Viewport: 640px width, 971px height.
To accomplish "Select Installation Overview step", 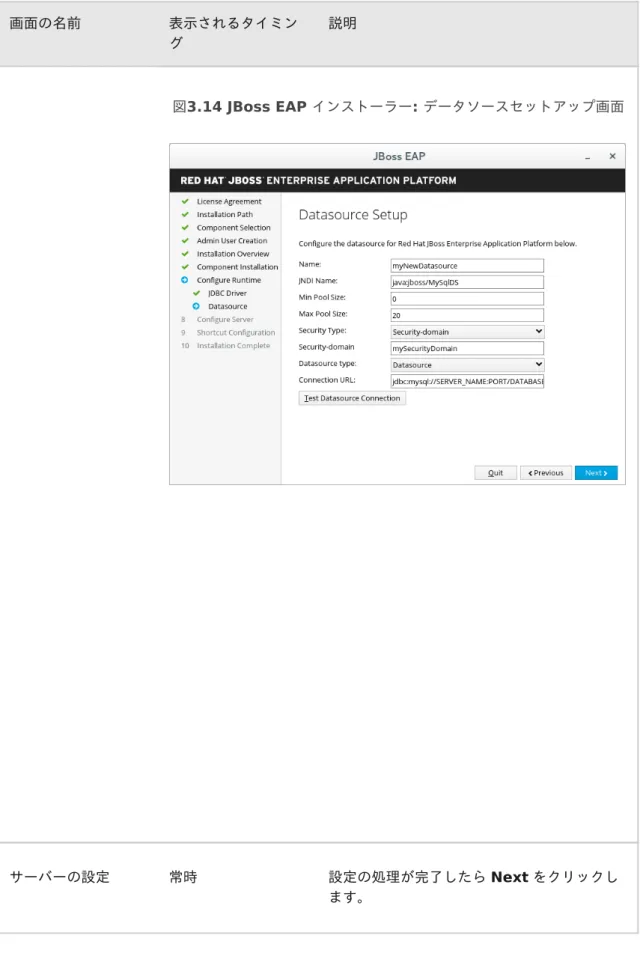I will 233,254.
